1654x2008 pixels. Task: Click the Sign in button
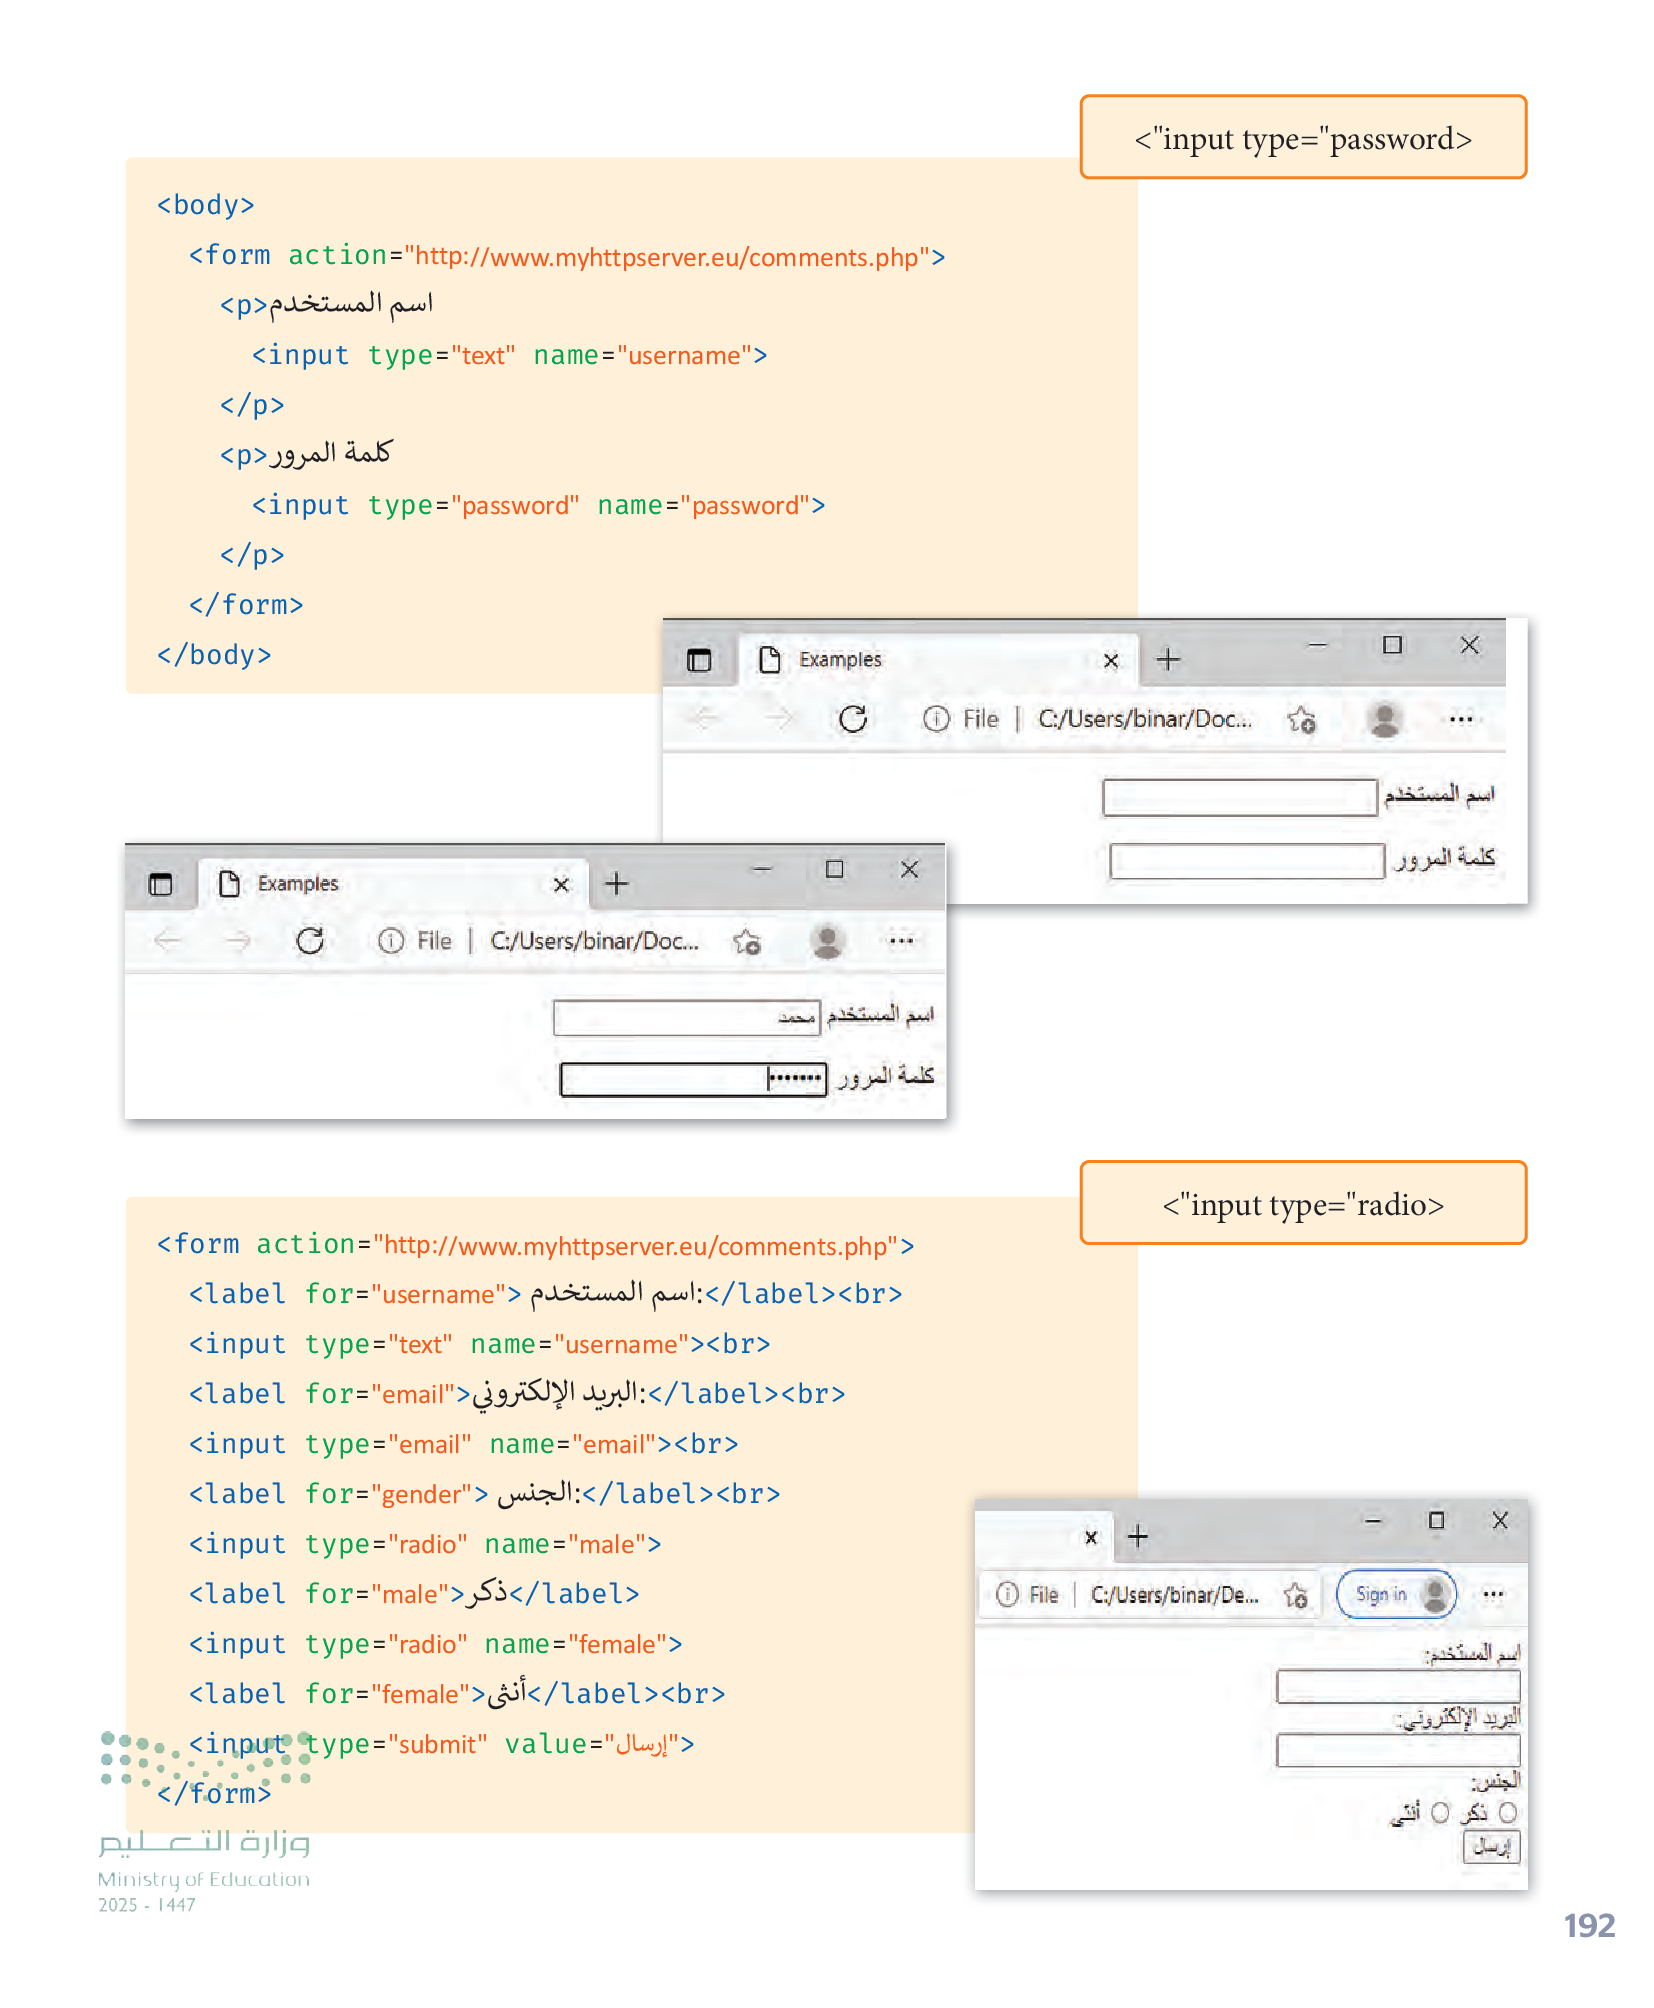pyautogui.click(x=1382, y=1595)
